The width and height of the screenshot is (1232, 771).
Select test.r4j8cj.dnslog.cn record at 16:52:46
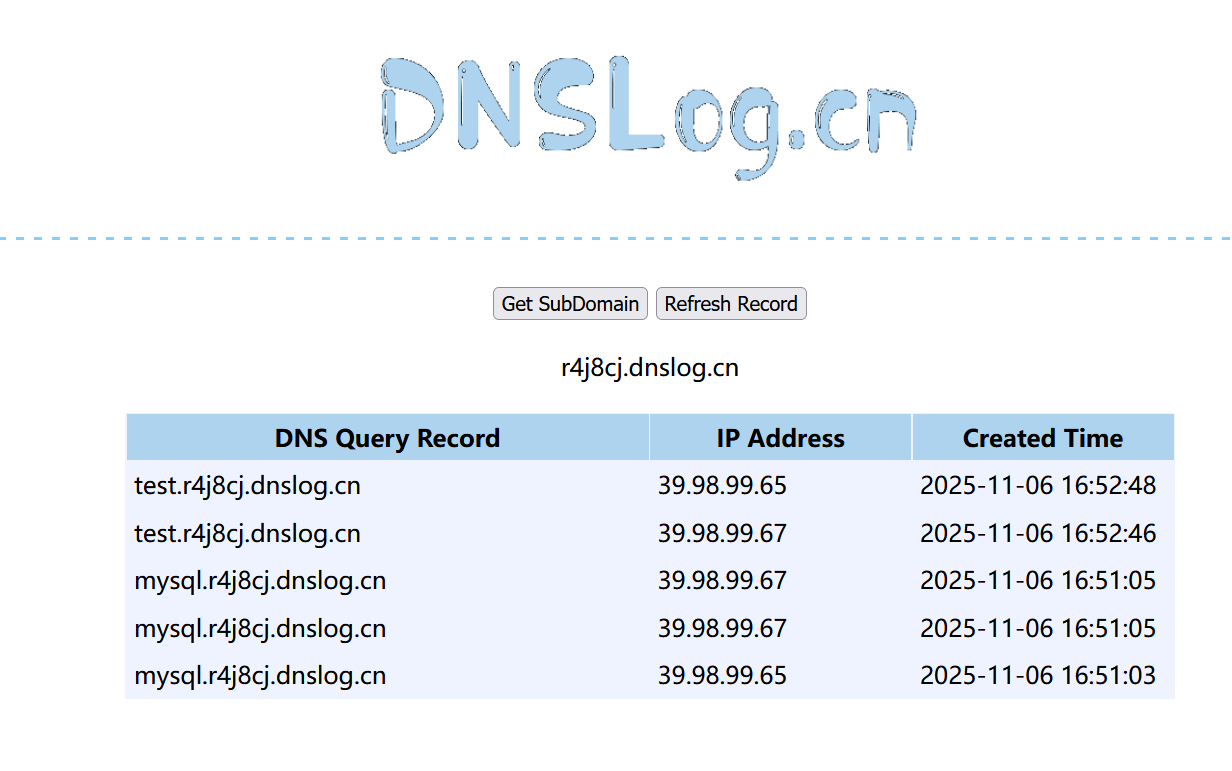point(248,533)
